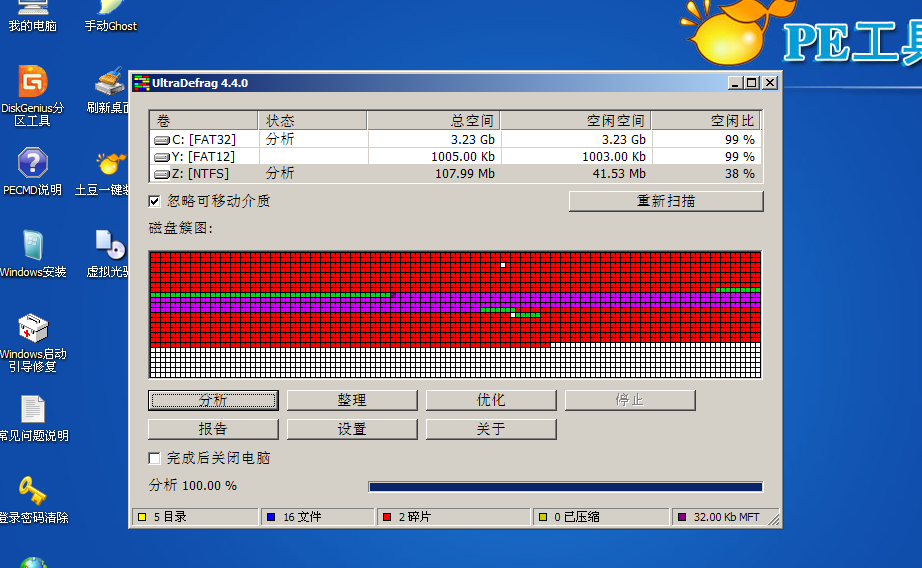Click the 停止 stop button

630,400
